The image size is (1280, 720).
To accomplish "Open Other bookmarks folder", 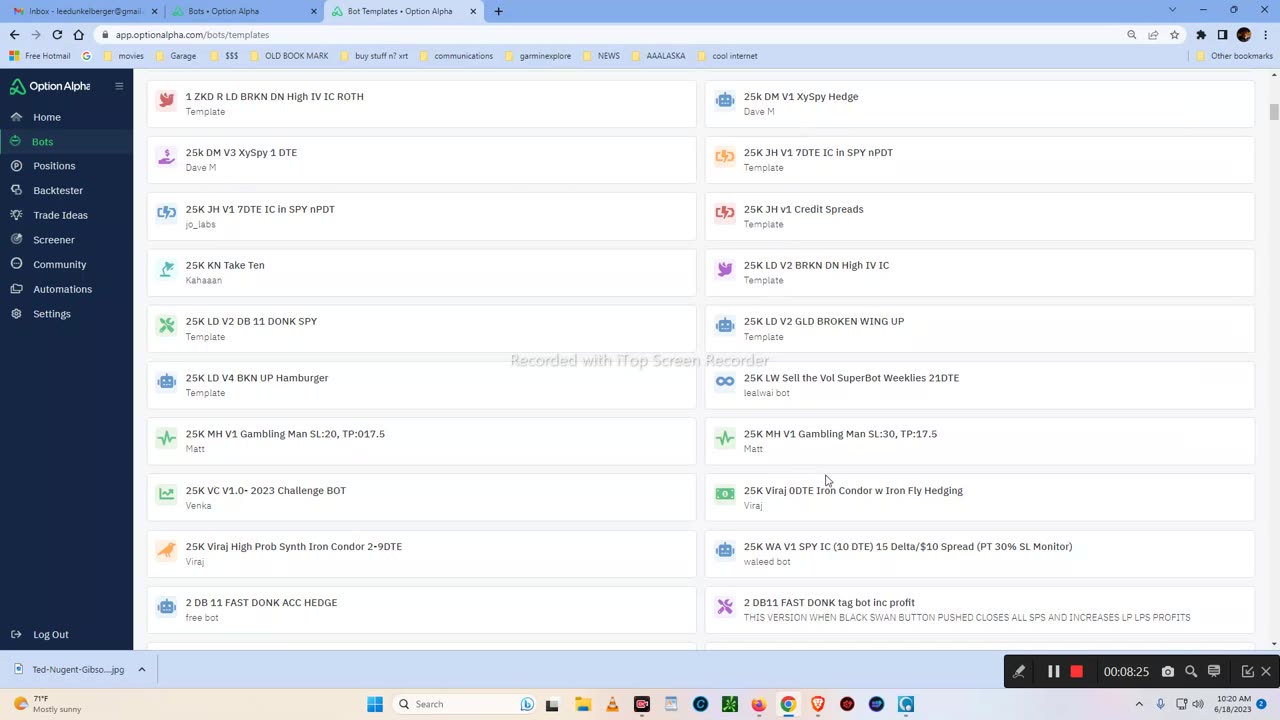I will (x=1234, y=56).
